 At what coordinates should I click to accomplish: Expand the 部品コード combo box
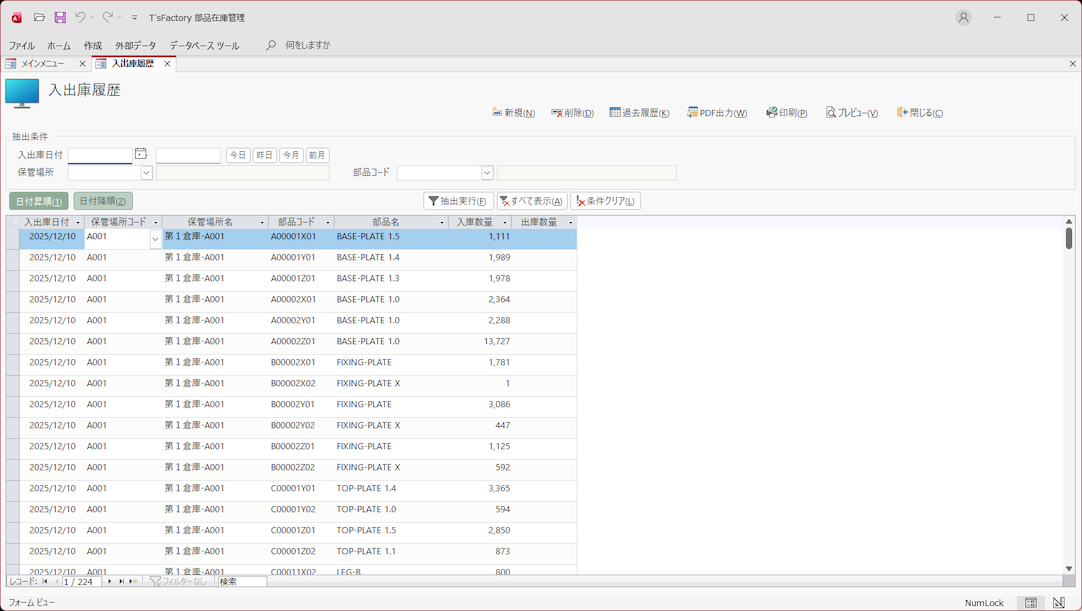487,173
